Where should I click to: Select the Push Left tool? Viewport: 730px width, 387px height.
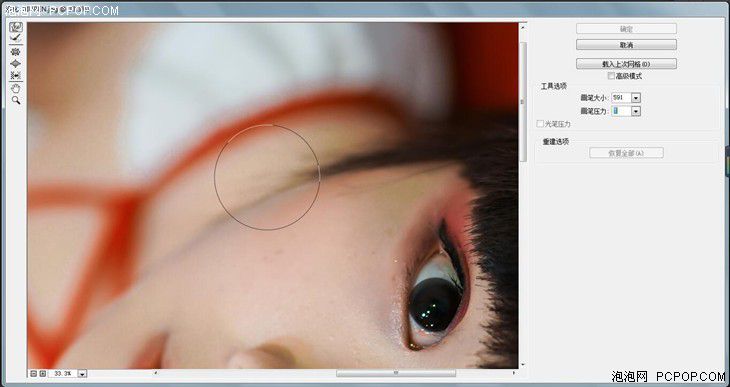pos(16,75)
